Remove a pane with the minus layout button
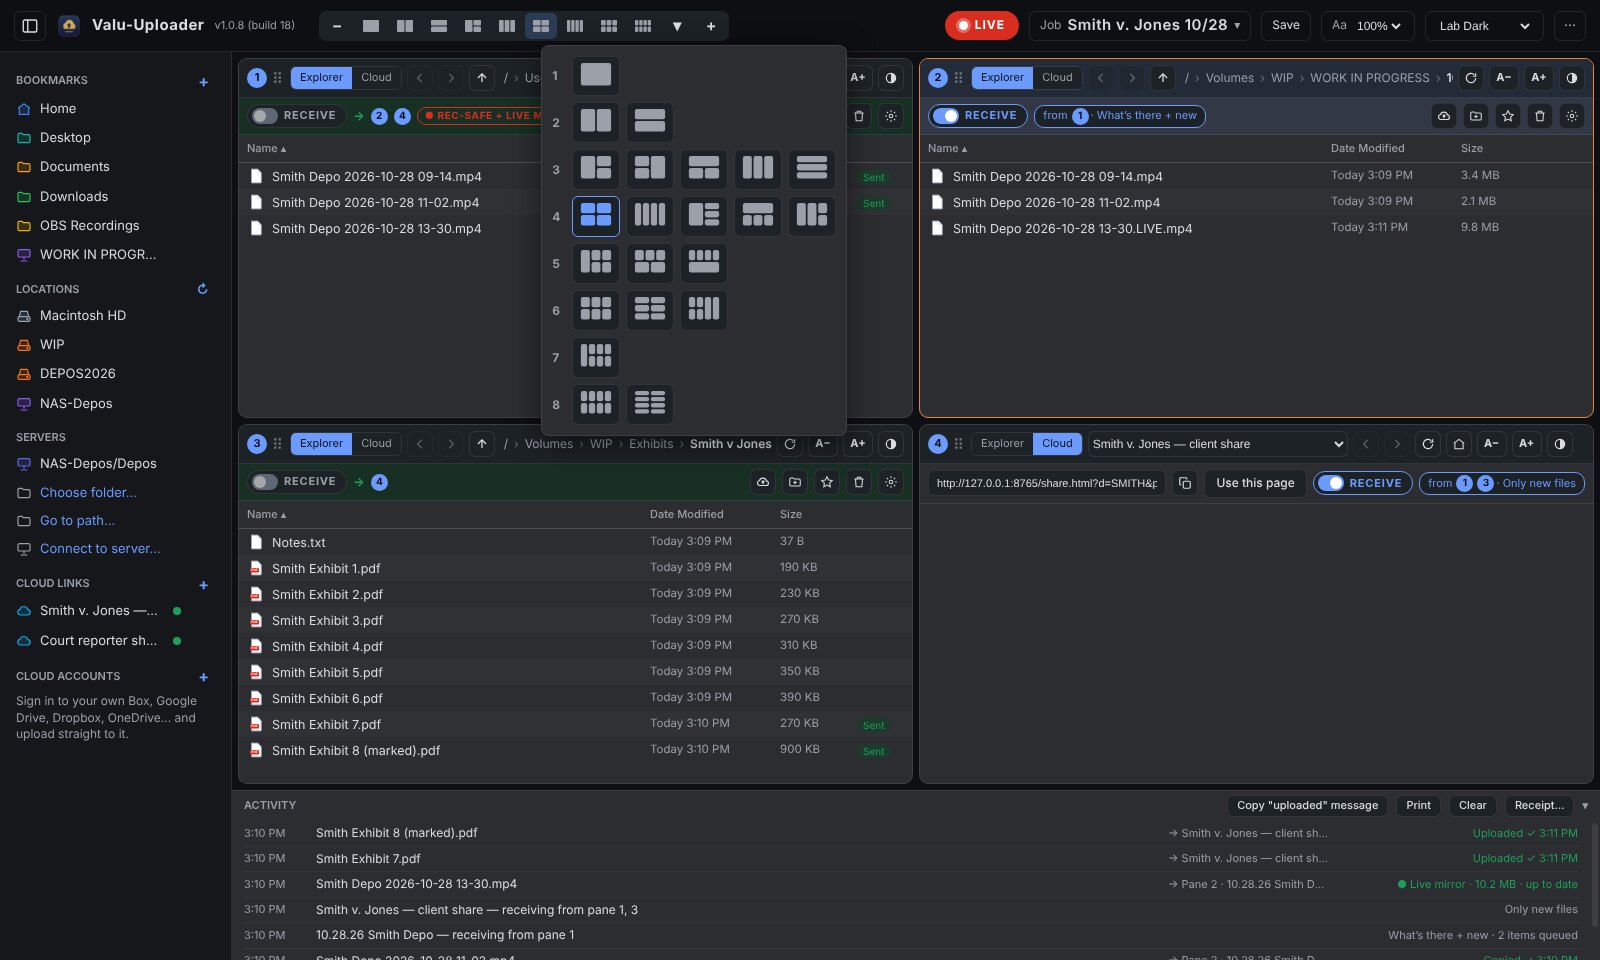The height and width of the screenshot is (960, 1600). 337,26
